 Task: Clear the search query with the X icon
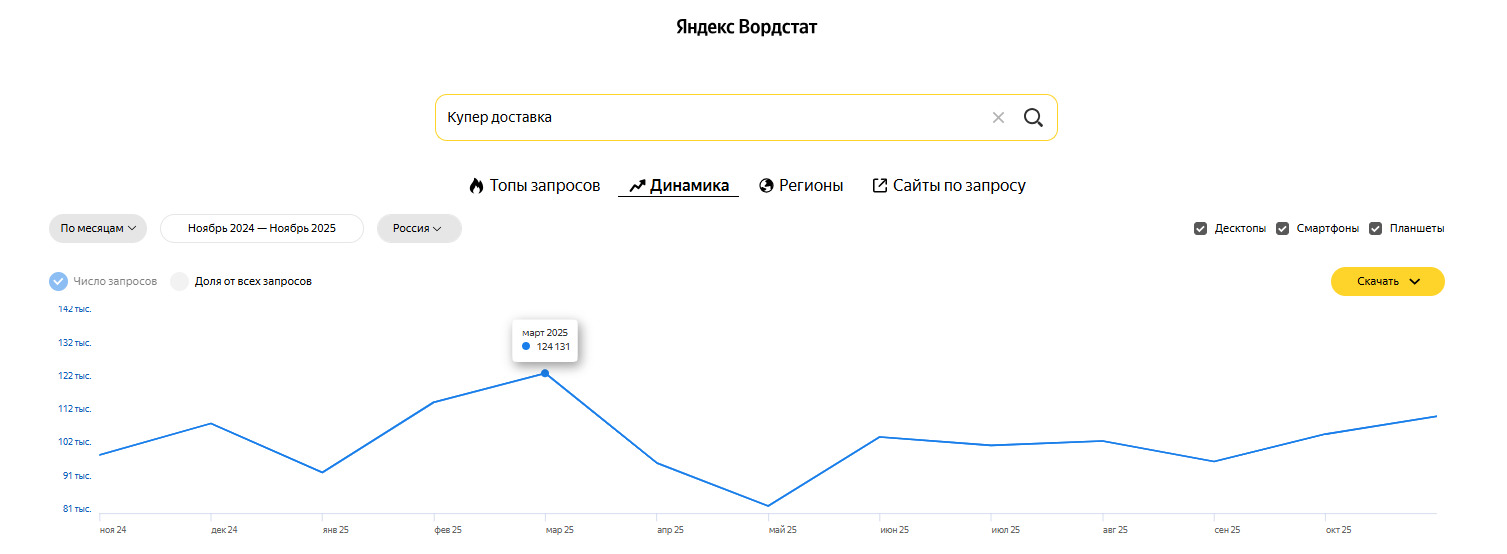998,118
